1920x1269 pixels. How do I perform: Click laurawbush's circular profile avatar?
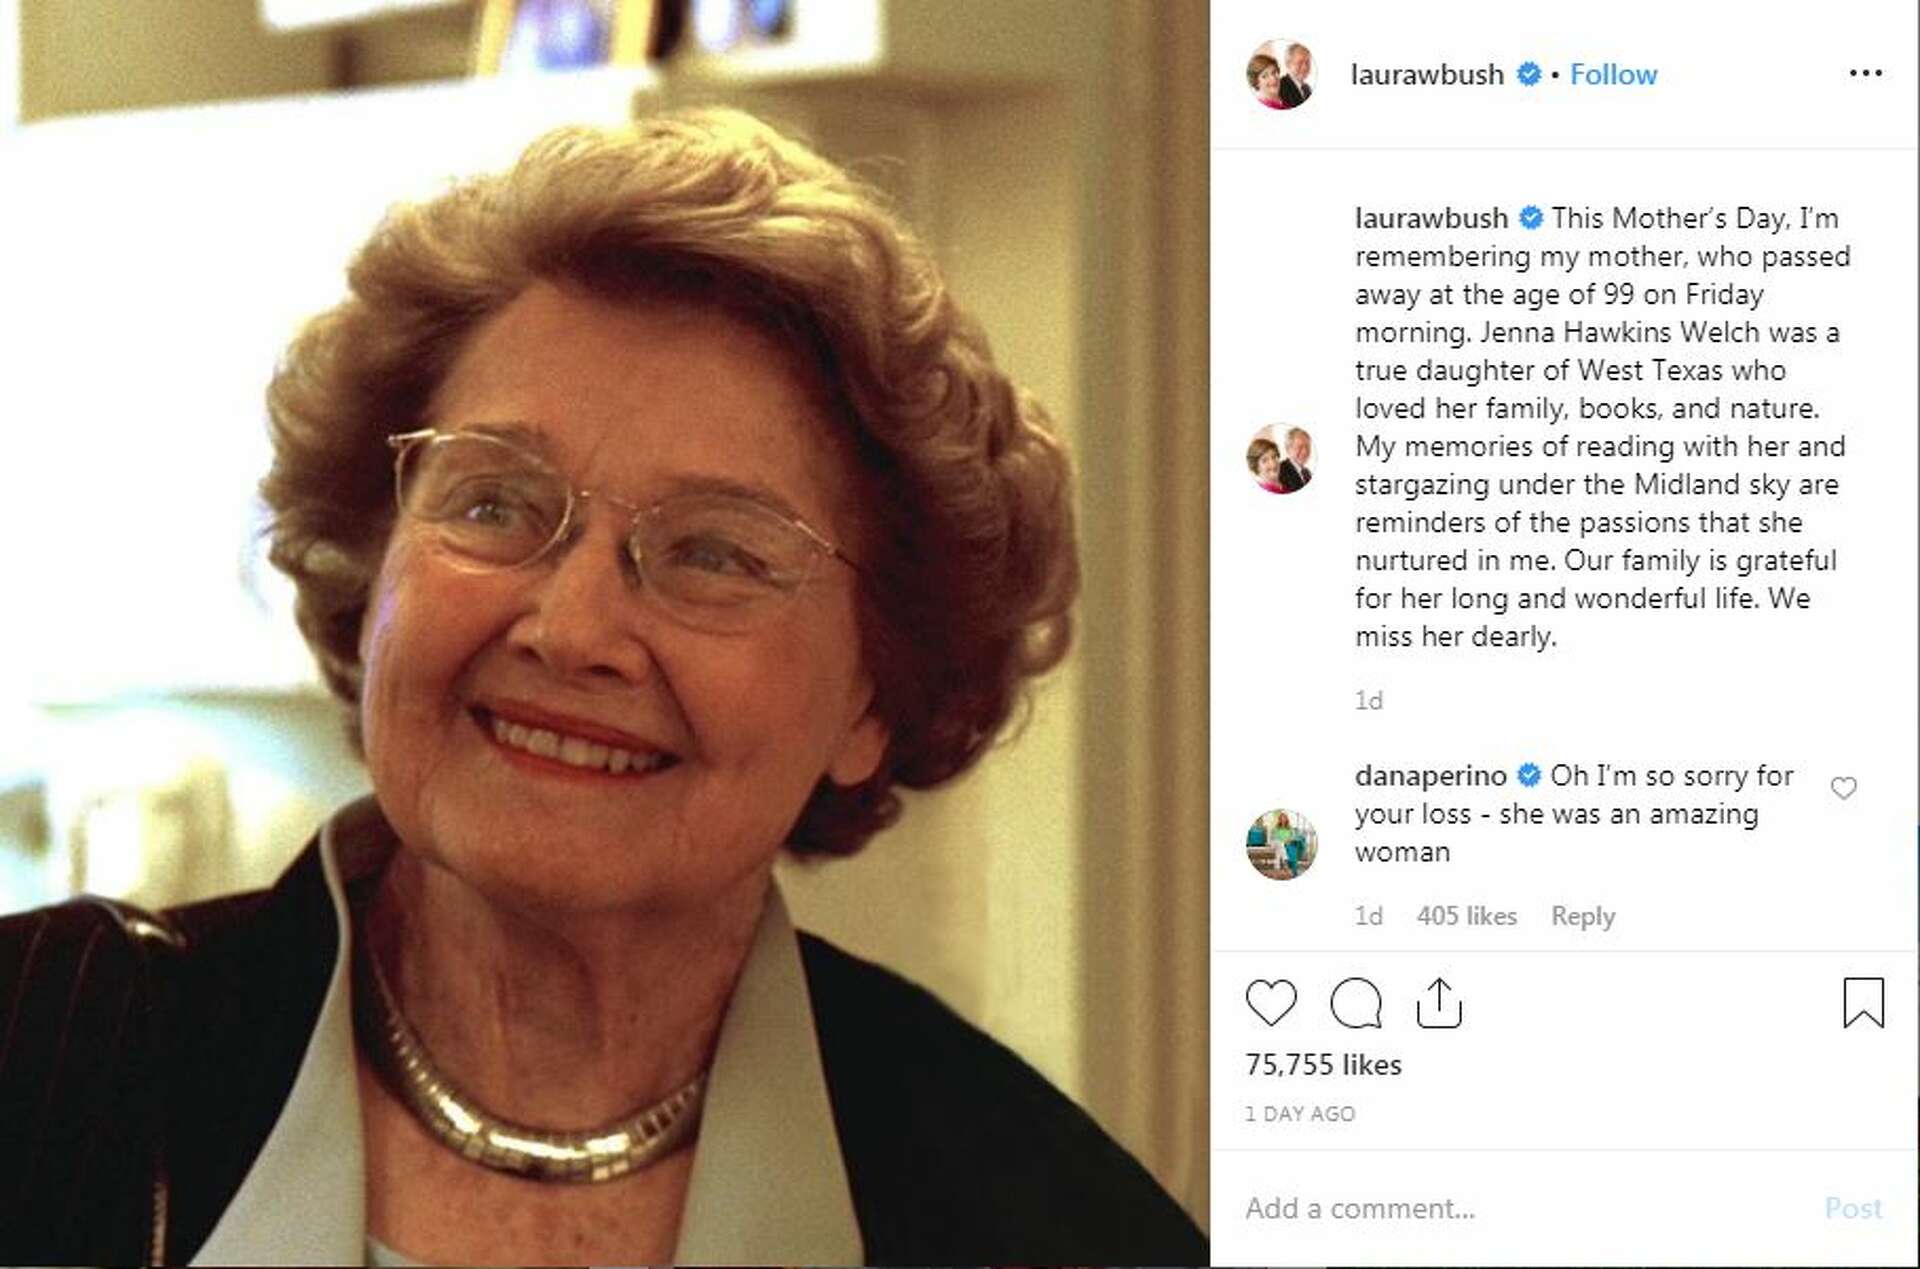[x=1281, y=73]
